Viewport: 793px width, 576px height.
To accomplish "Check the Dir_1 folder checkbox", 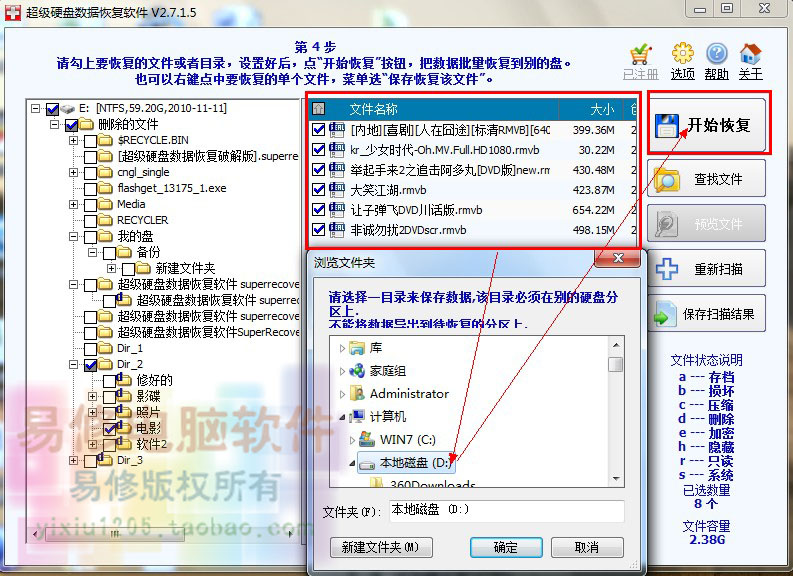I will (x=91, y=348).
